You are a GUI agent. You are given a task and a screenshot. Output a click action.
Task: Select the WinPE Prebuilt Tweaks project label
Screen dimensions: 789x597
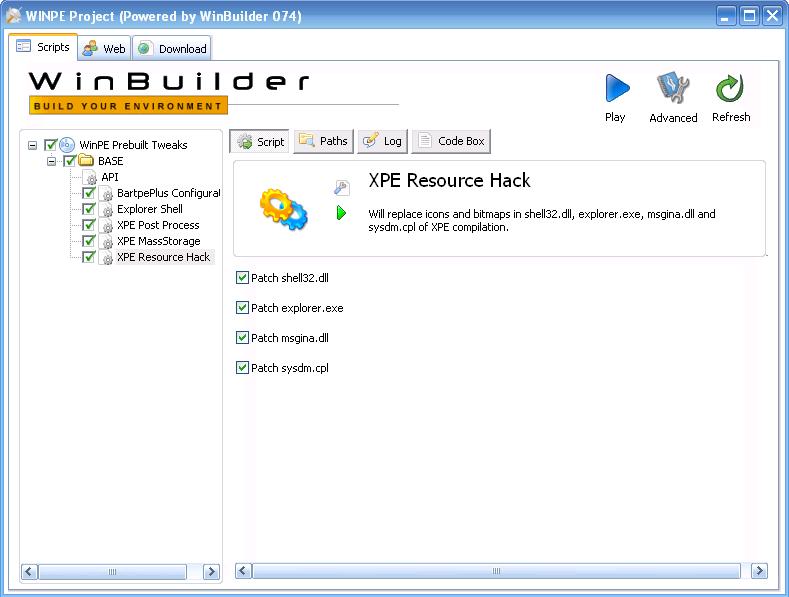click(133, 145)
